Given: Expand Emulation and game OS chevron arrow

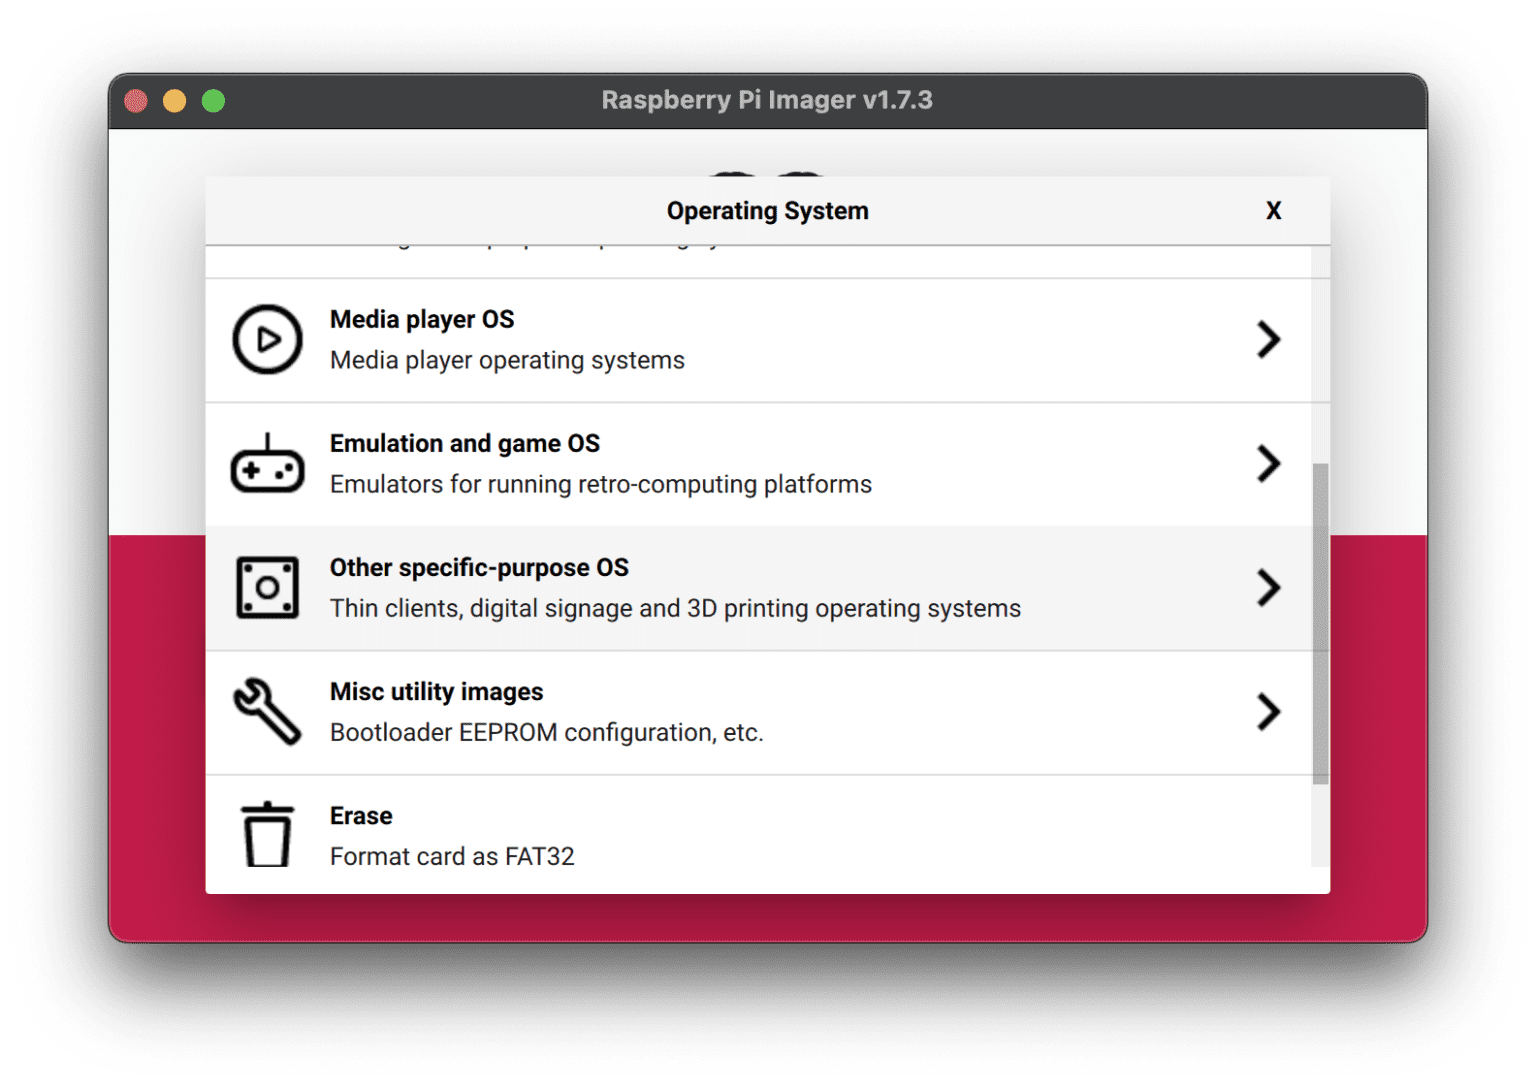Looking at the screenshot, I should (1268, 464).
